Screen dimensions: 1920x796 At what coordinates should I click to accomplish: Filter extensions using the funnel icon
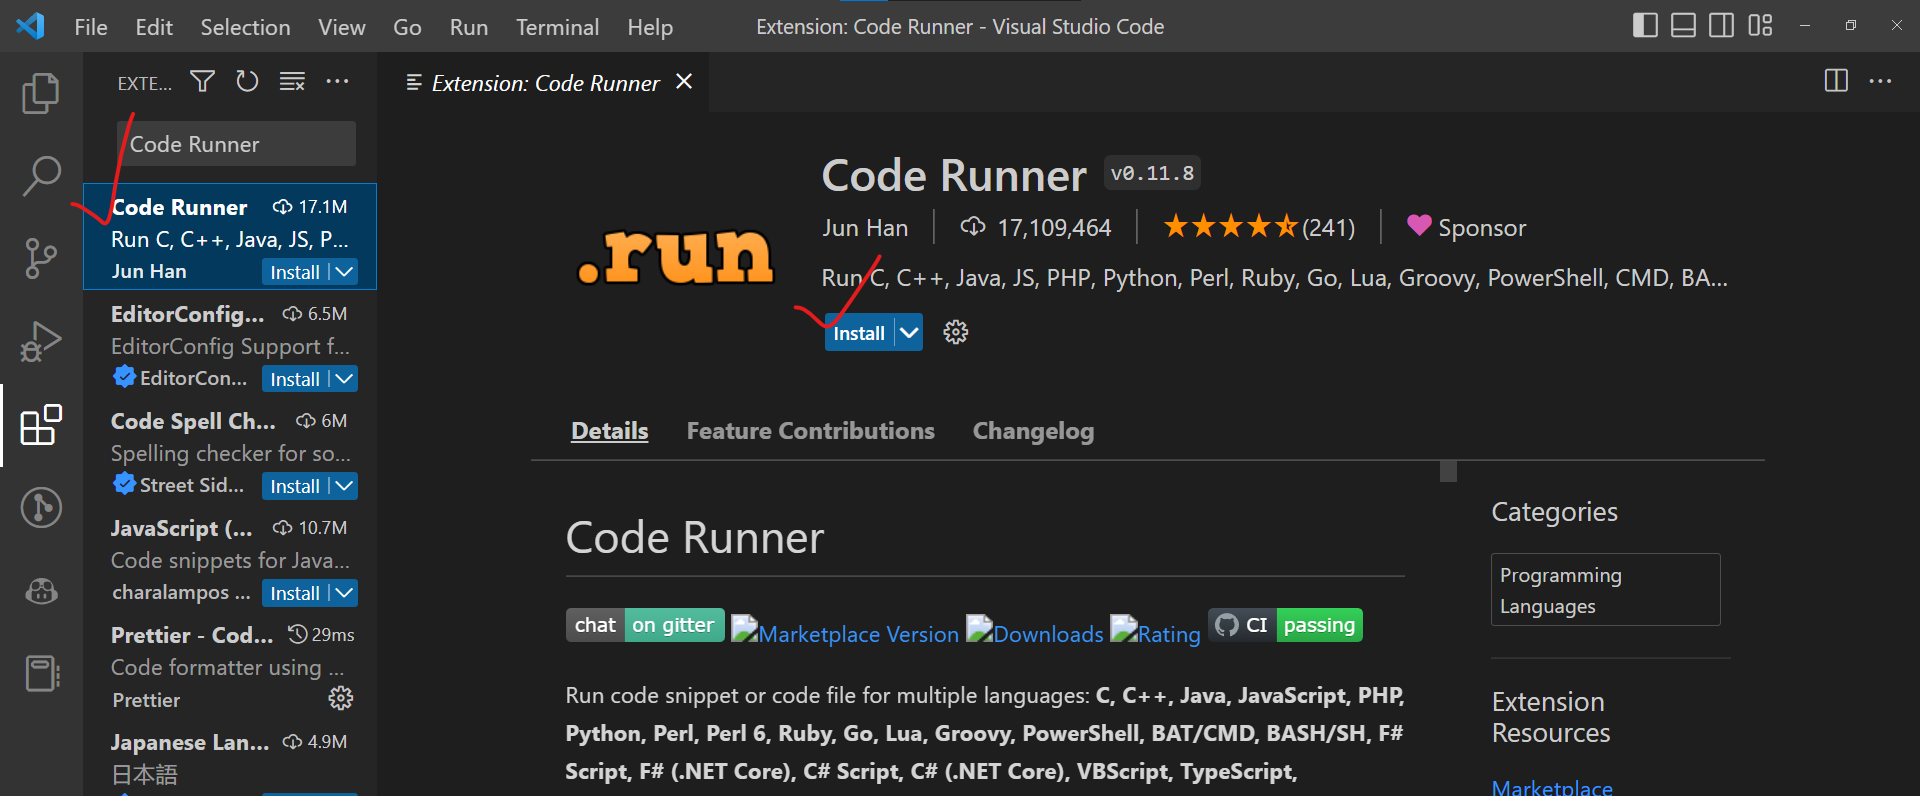pyautogui.click(x=203, y=82)
